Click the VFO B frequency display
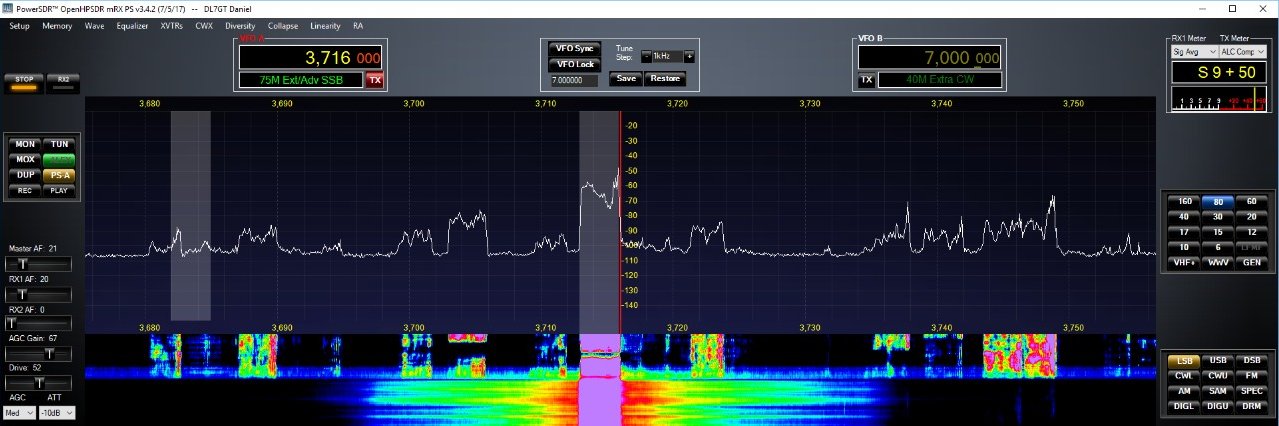Image resolution: width=1279 pixels, height=426 pixels. point(930,58)
